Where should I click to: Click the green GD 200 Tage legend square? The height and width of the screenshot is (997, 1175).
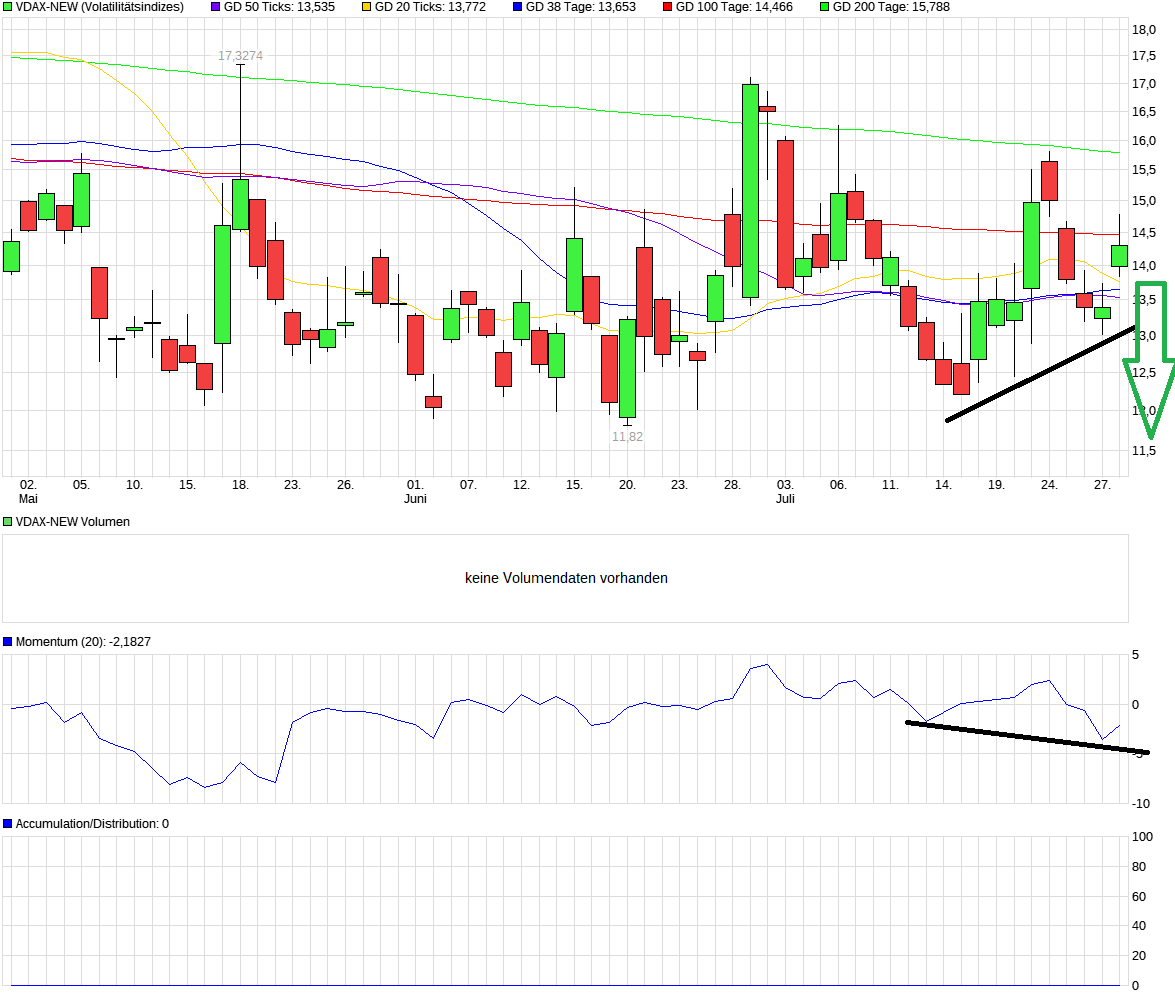[825, 7]
